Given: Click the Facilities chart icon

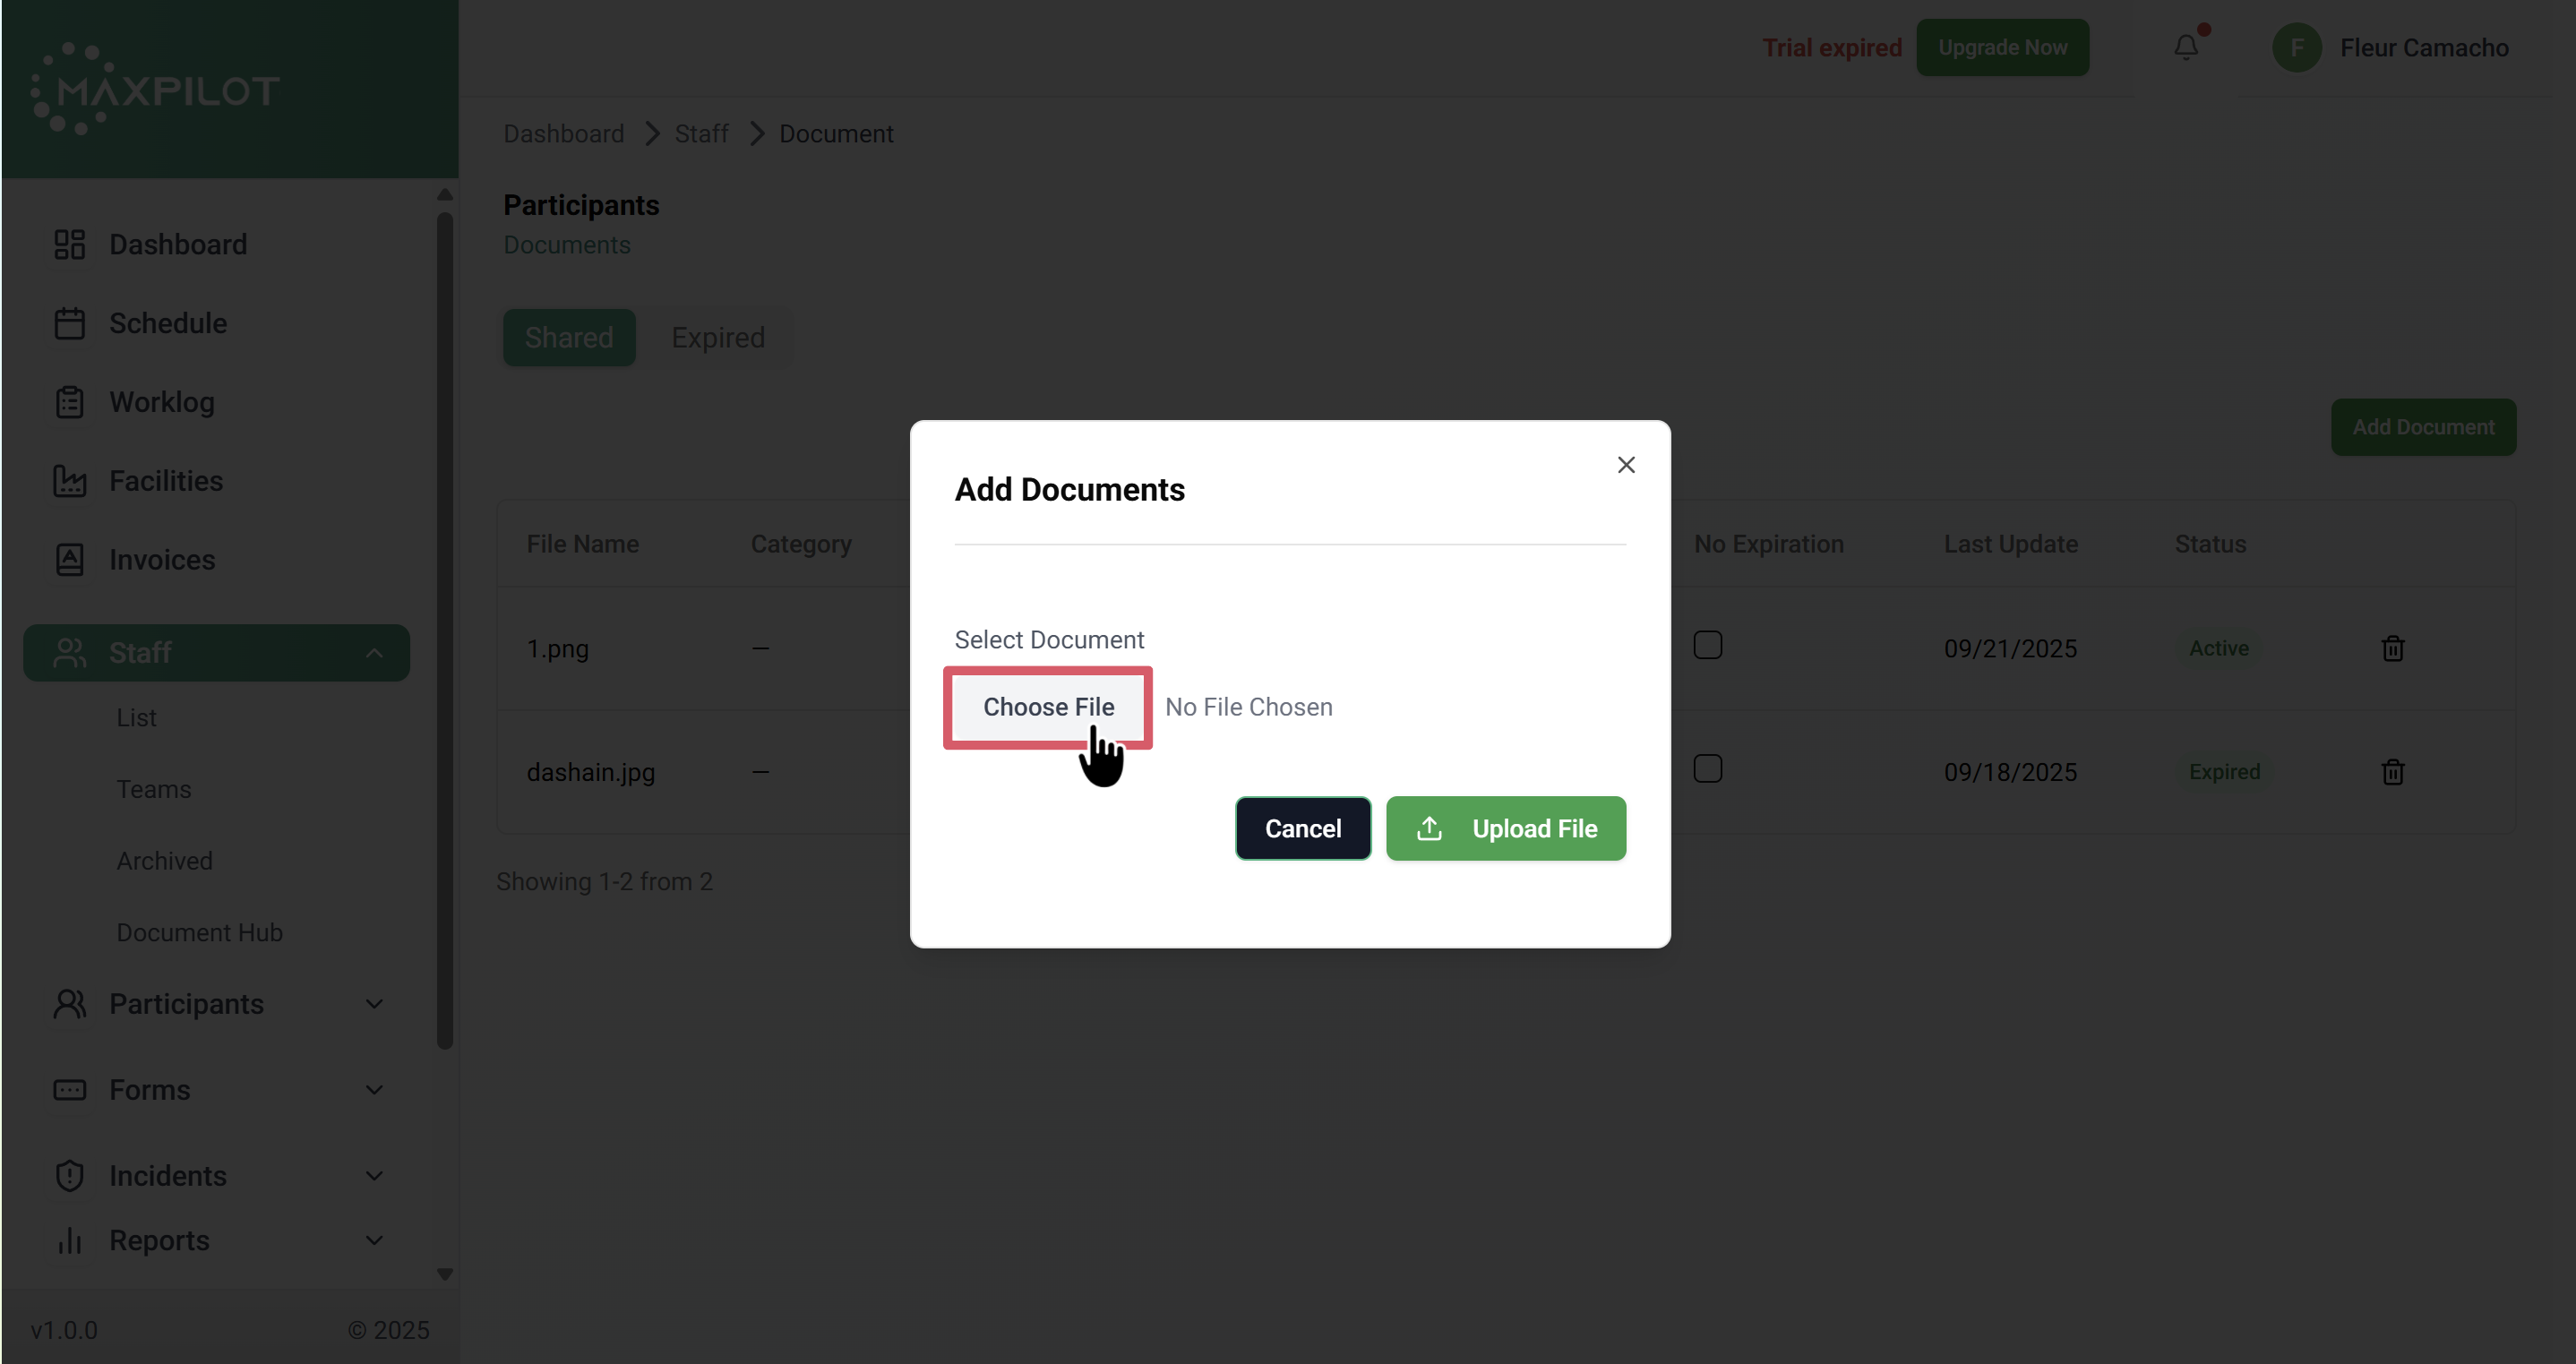Looking at the screenshot, I should pos(69,481).
